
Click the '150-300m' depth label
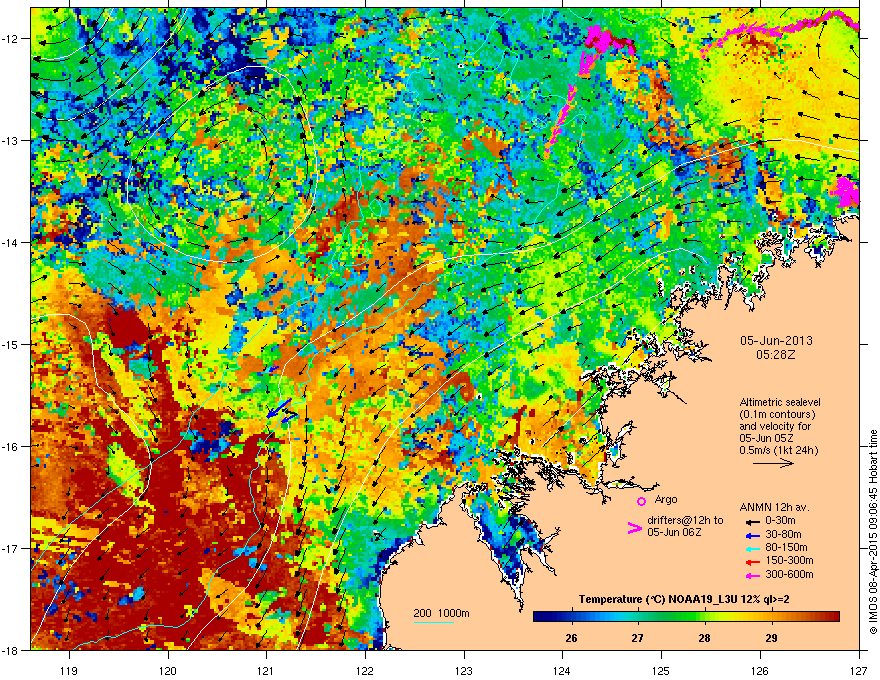pyautogui.click(x=789, y=560)
